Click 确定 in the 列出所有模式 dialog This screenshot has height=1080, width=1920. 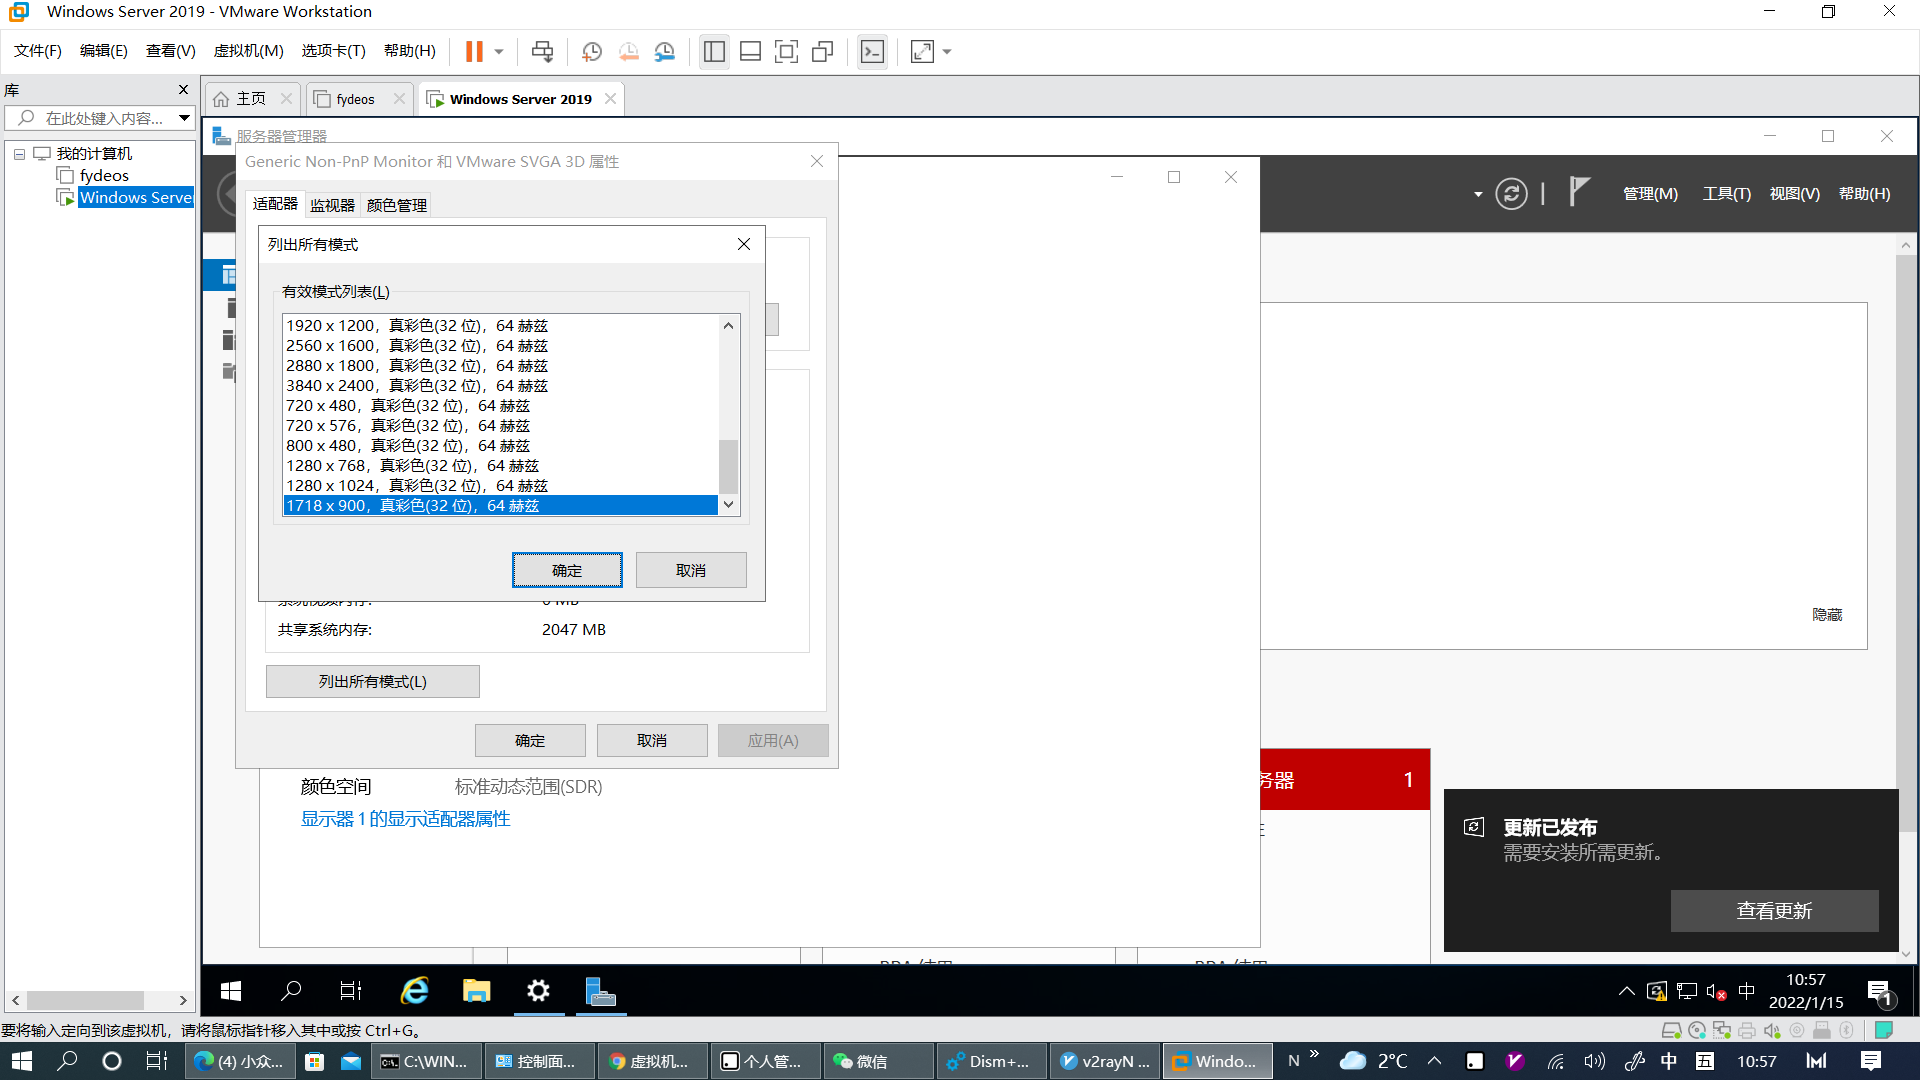tap(567, 570)
